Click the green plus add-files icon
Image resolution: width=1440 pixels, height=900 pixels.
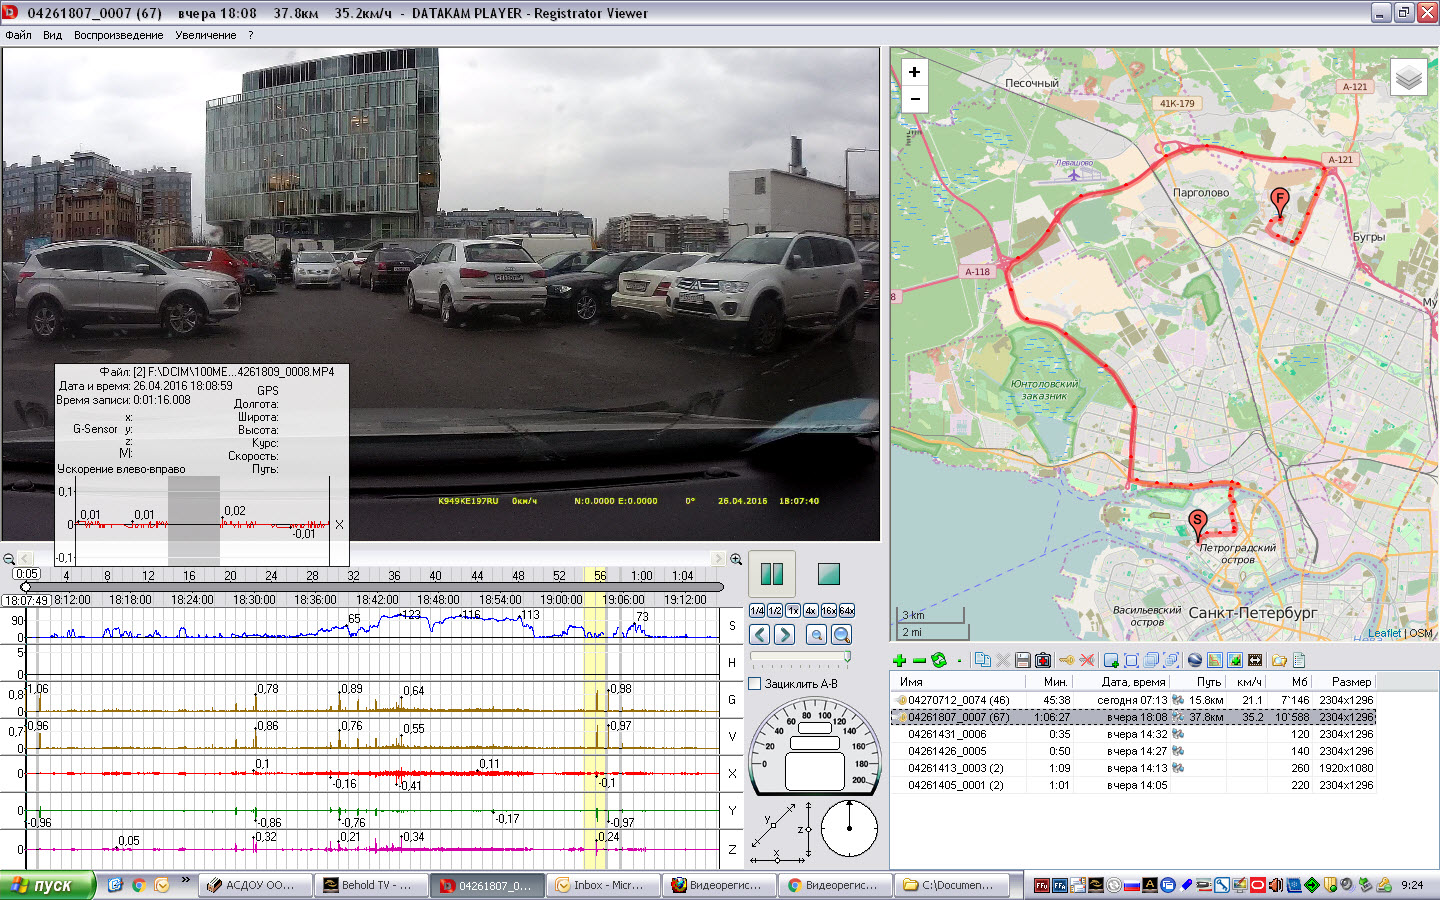(899, 660)
